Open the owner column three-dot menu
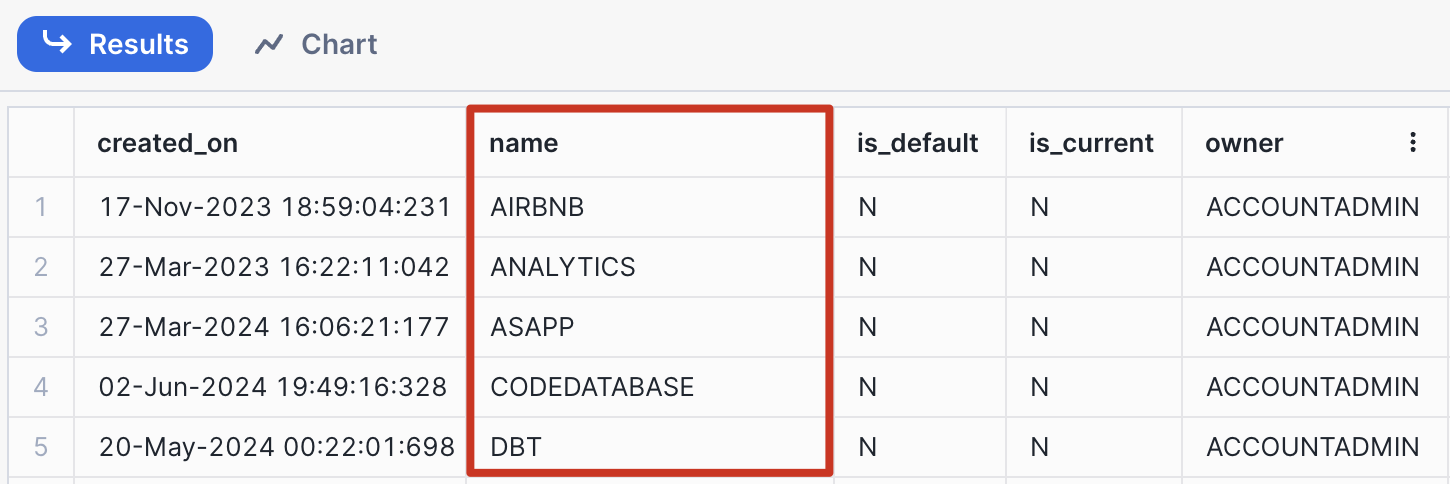Viewport: 1450px width, 484px height. (x=1412, y=143)
